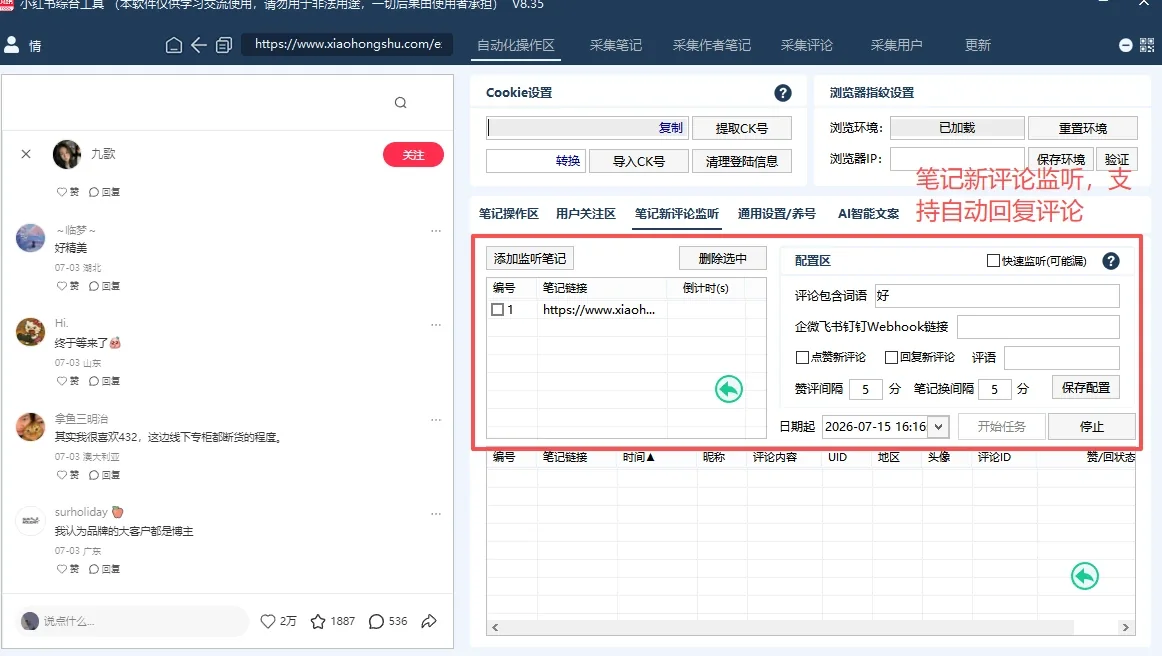Click the horizontal scrollbar right arrow

click(x=1126, y=628)
